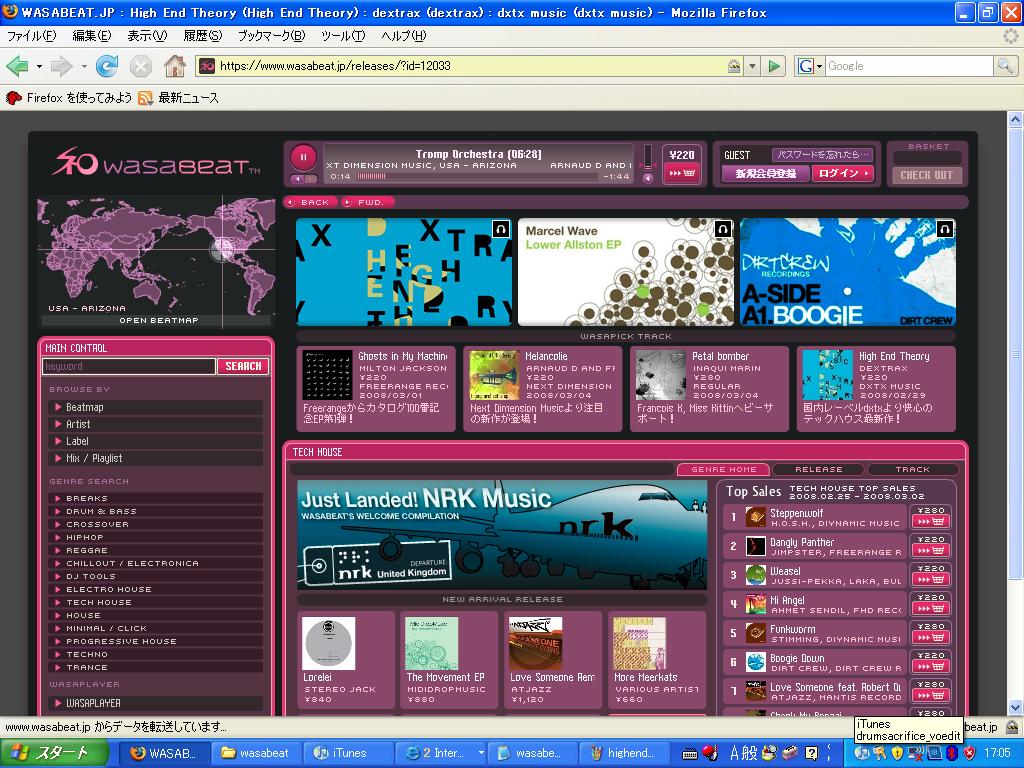Click the headphone icon on Dirt Crew banner
The image size is (1024, 768).
point(944,229)
